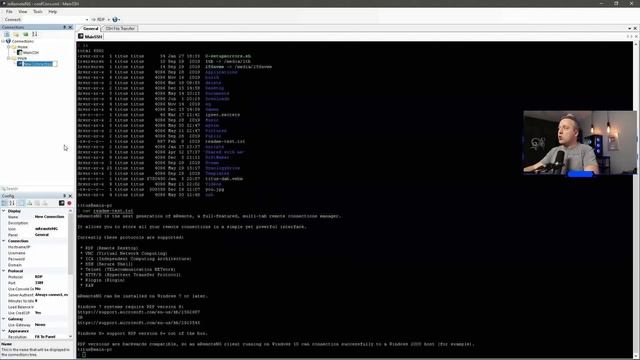Image resolution: width=640 pixels, height=360 pixels.
Task: Select the MainSSH connection tab
Action: 91,37
